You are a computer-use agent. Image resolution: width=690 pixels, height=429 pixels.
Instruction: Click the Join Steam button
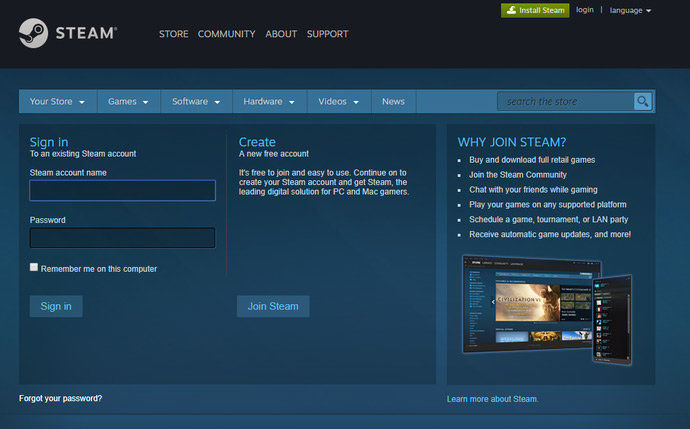(x=273, y=306)
